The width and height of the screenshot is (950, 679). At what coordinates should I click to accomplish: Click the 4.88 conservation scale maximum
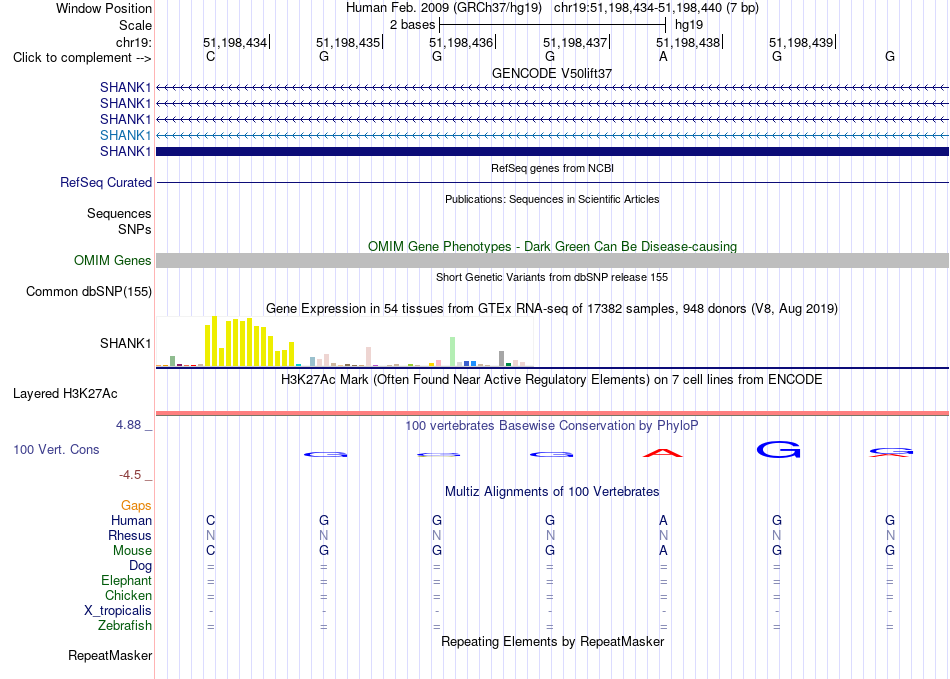[128, 425]
